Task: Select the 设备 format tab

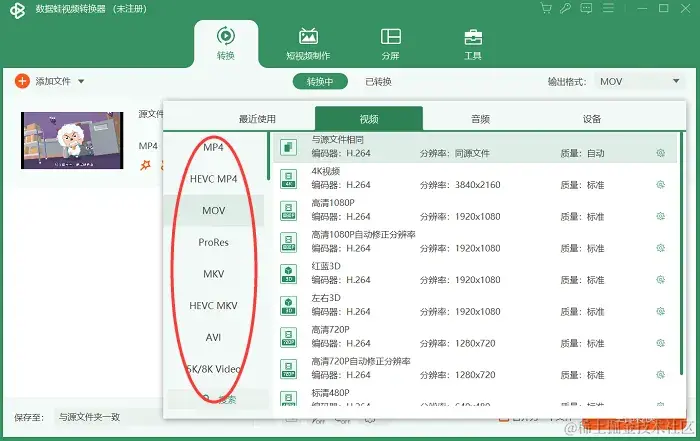Action: click(592, 119)
